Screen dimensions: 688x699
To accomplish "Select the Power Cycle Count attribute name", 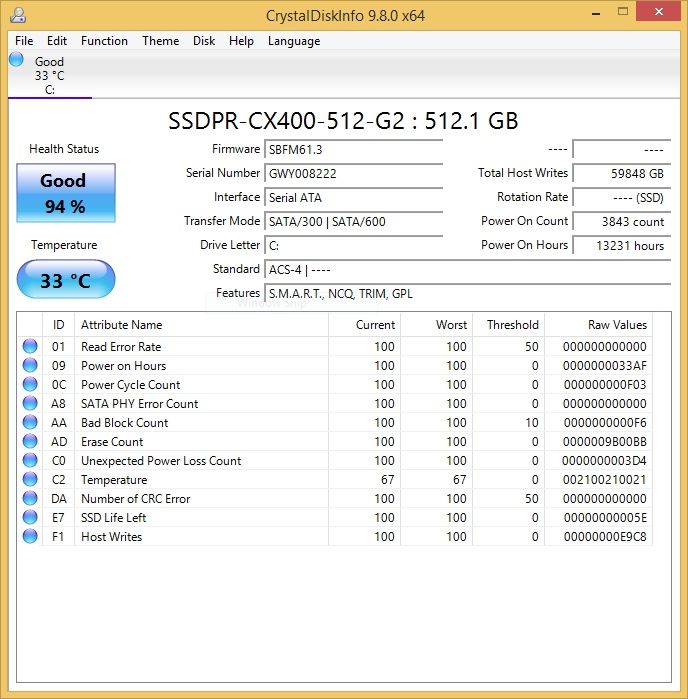I will [x=131, y=385].
